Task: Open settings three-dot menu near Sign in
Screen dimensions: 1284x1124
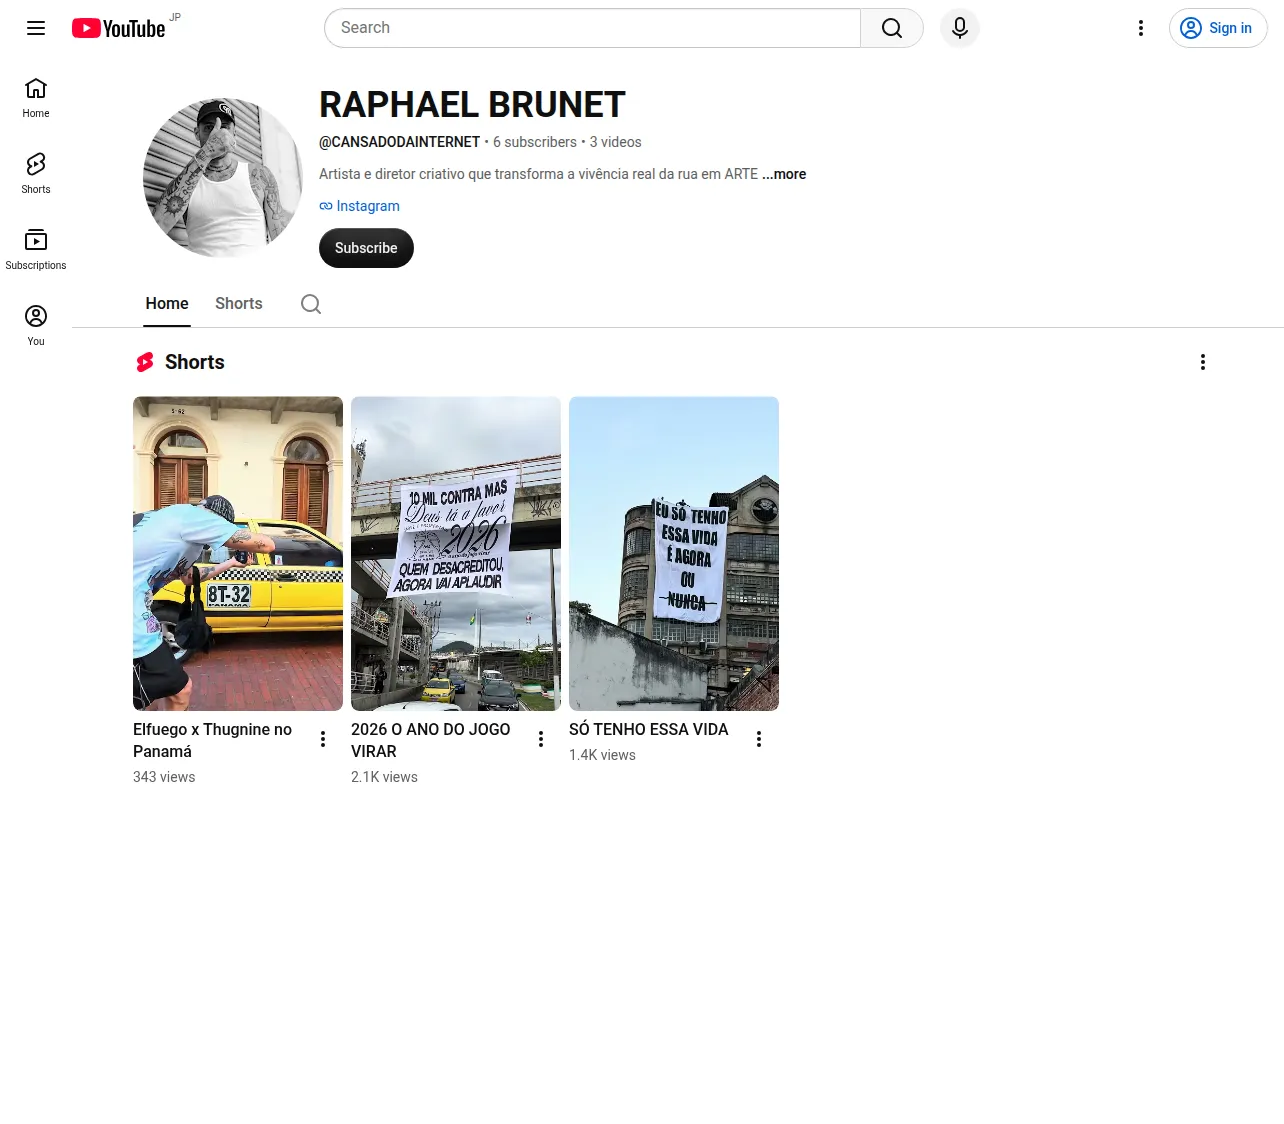Action: pyautogui.click(x=1141, y=28)
